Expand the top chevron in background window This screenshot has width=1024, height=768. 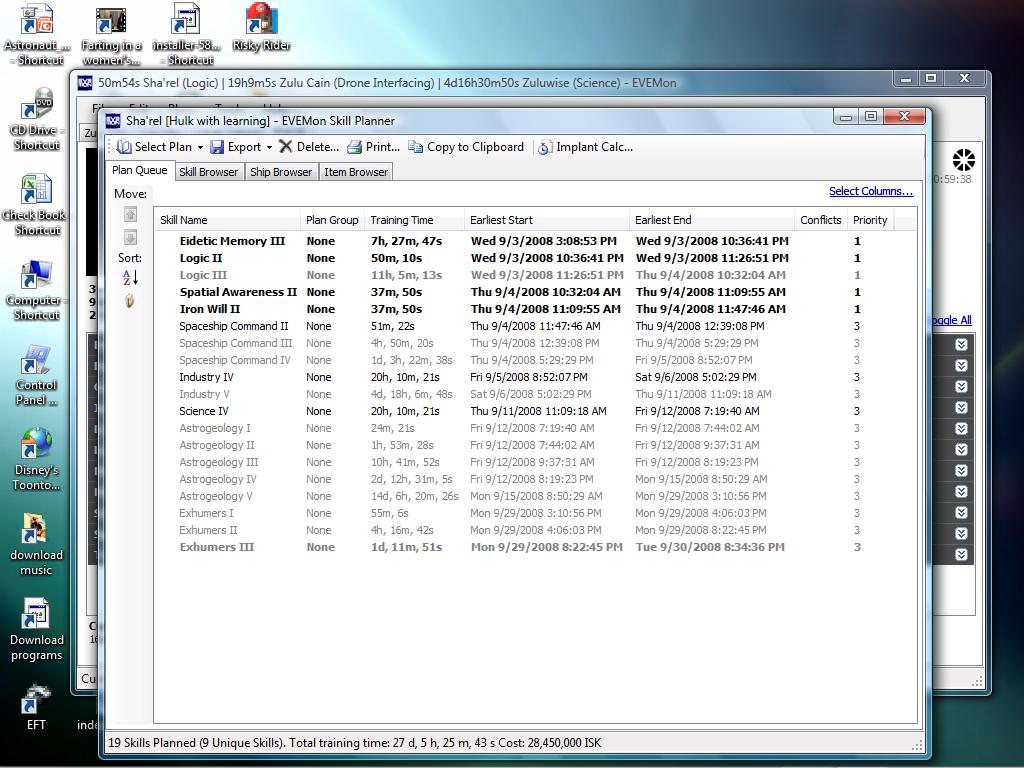pos(961,344)
